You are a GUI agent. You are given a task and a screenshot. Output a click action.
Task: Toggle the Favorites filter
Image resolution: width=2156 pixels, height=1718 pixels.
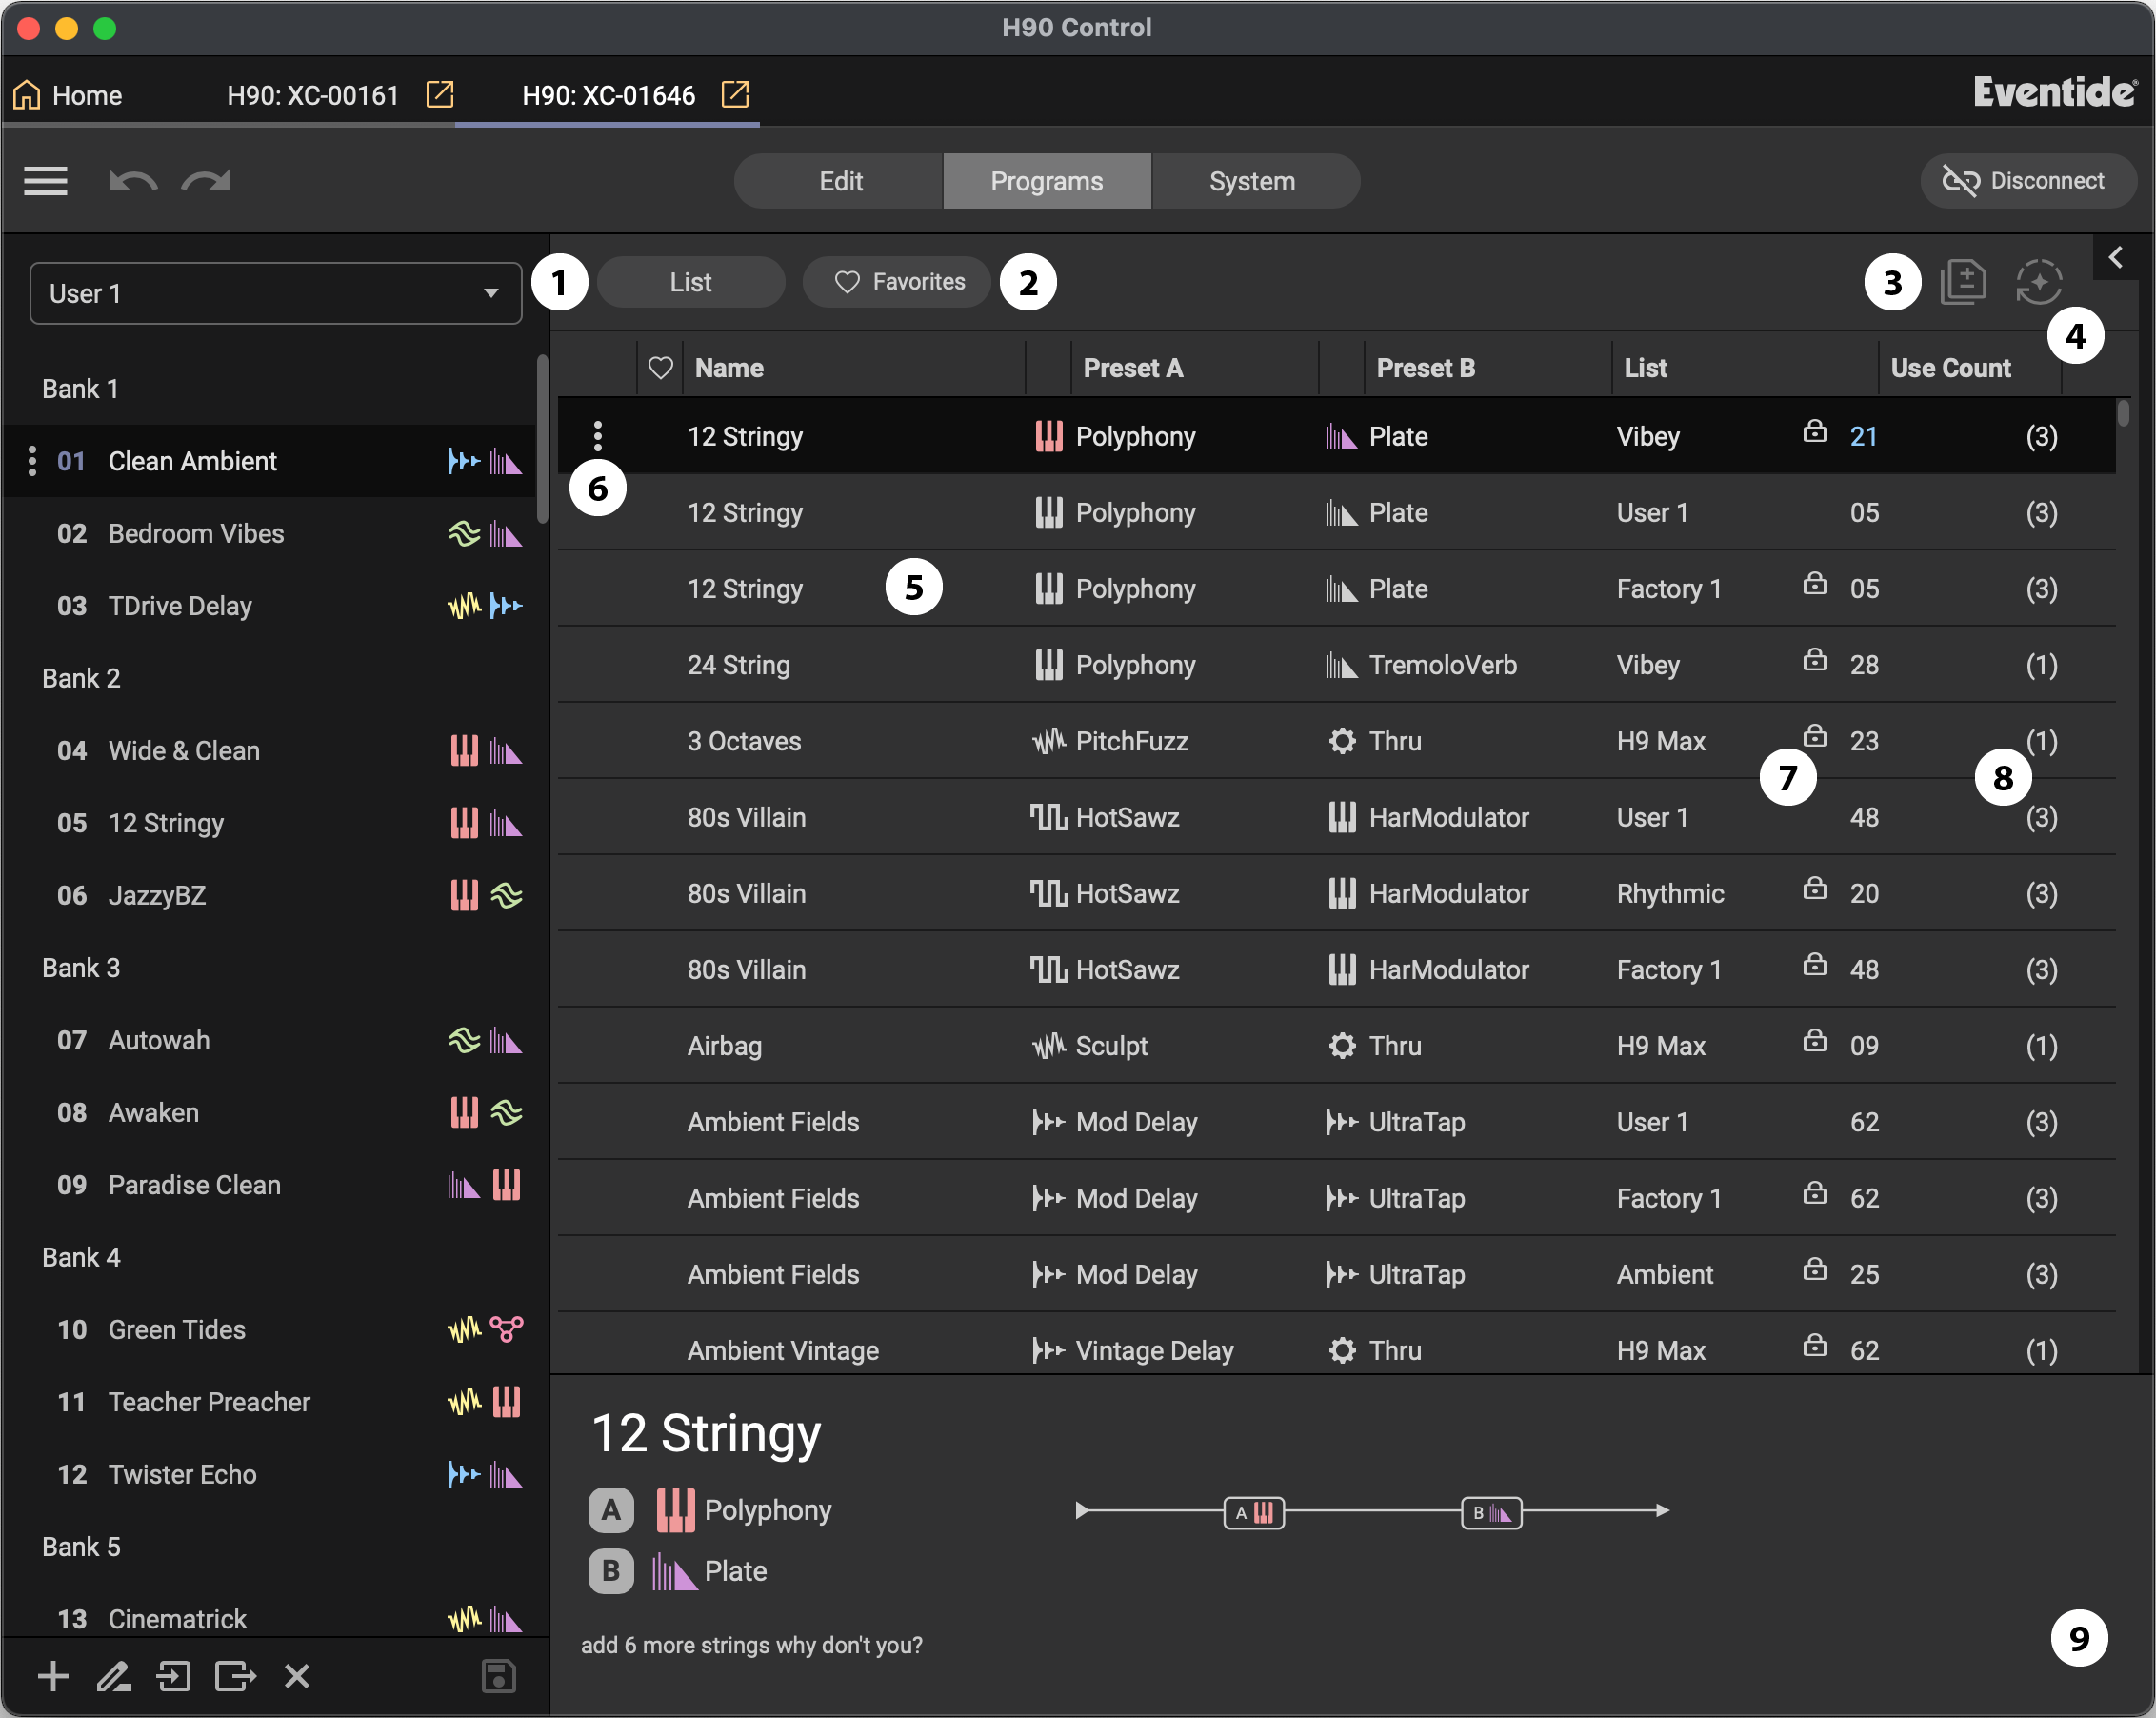point(897,282)
